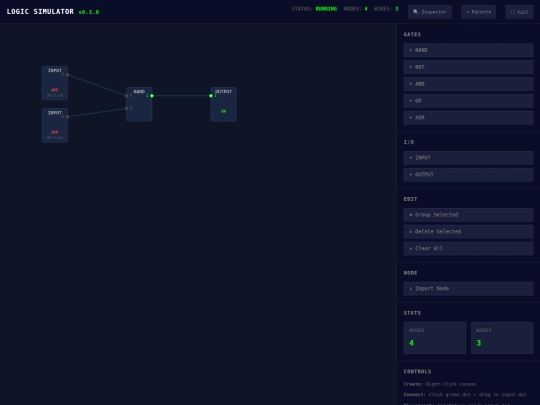The width and height of the screenshot is (540, 405).
Task: Add a NOT gate from palette
Action: pyautogui.click(x=468, y=67)
